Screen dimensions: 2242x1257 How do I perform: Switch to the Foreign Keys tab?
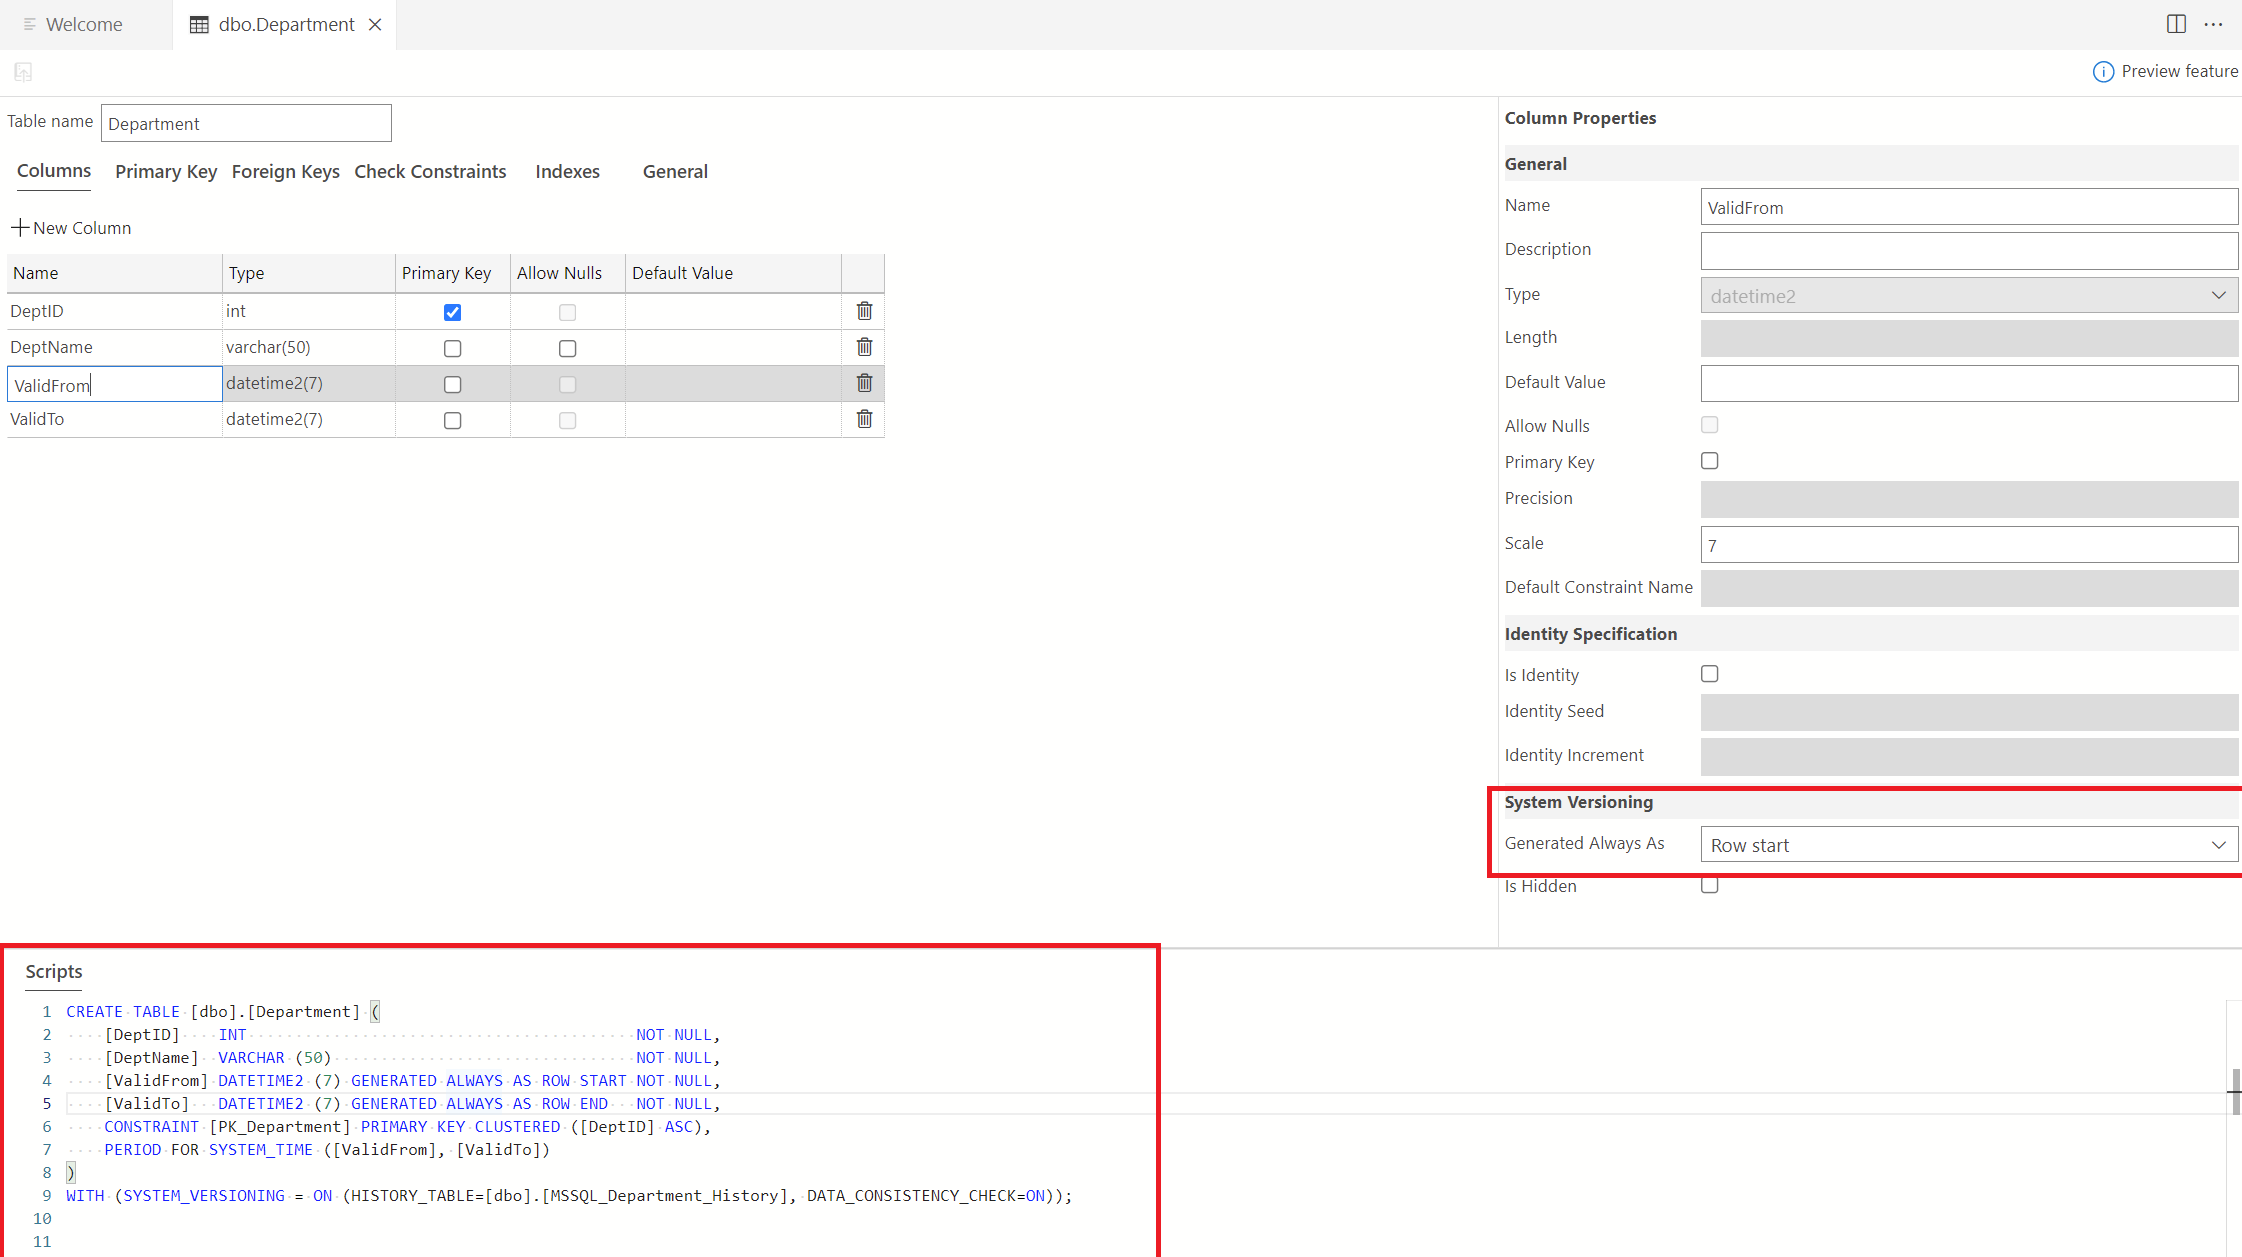tap(285, 171)
